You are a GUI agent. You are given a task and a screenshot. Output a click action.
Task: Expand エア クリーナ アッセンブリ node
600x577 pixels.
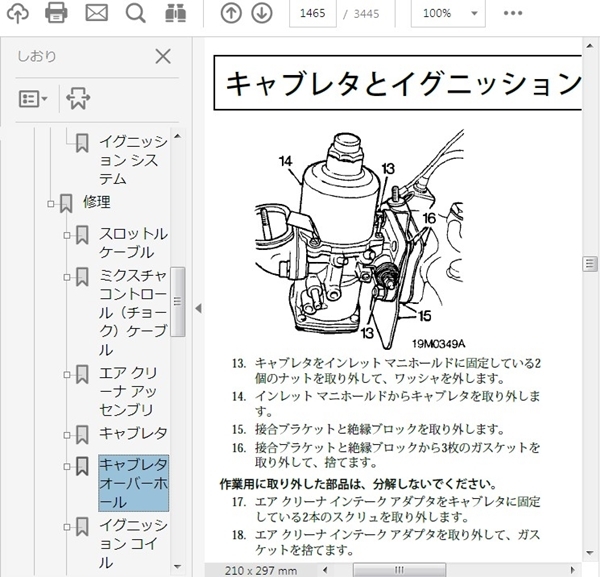[67, 375]
